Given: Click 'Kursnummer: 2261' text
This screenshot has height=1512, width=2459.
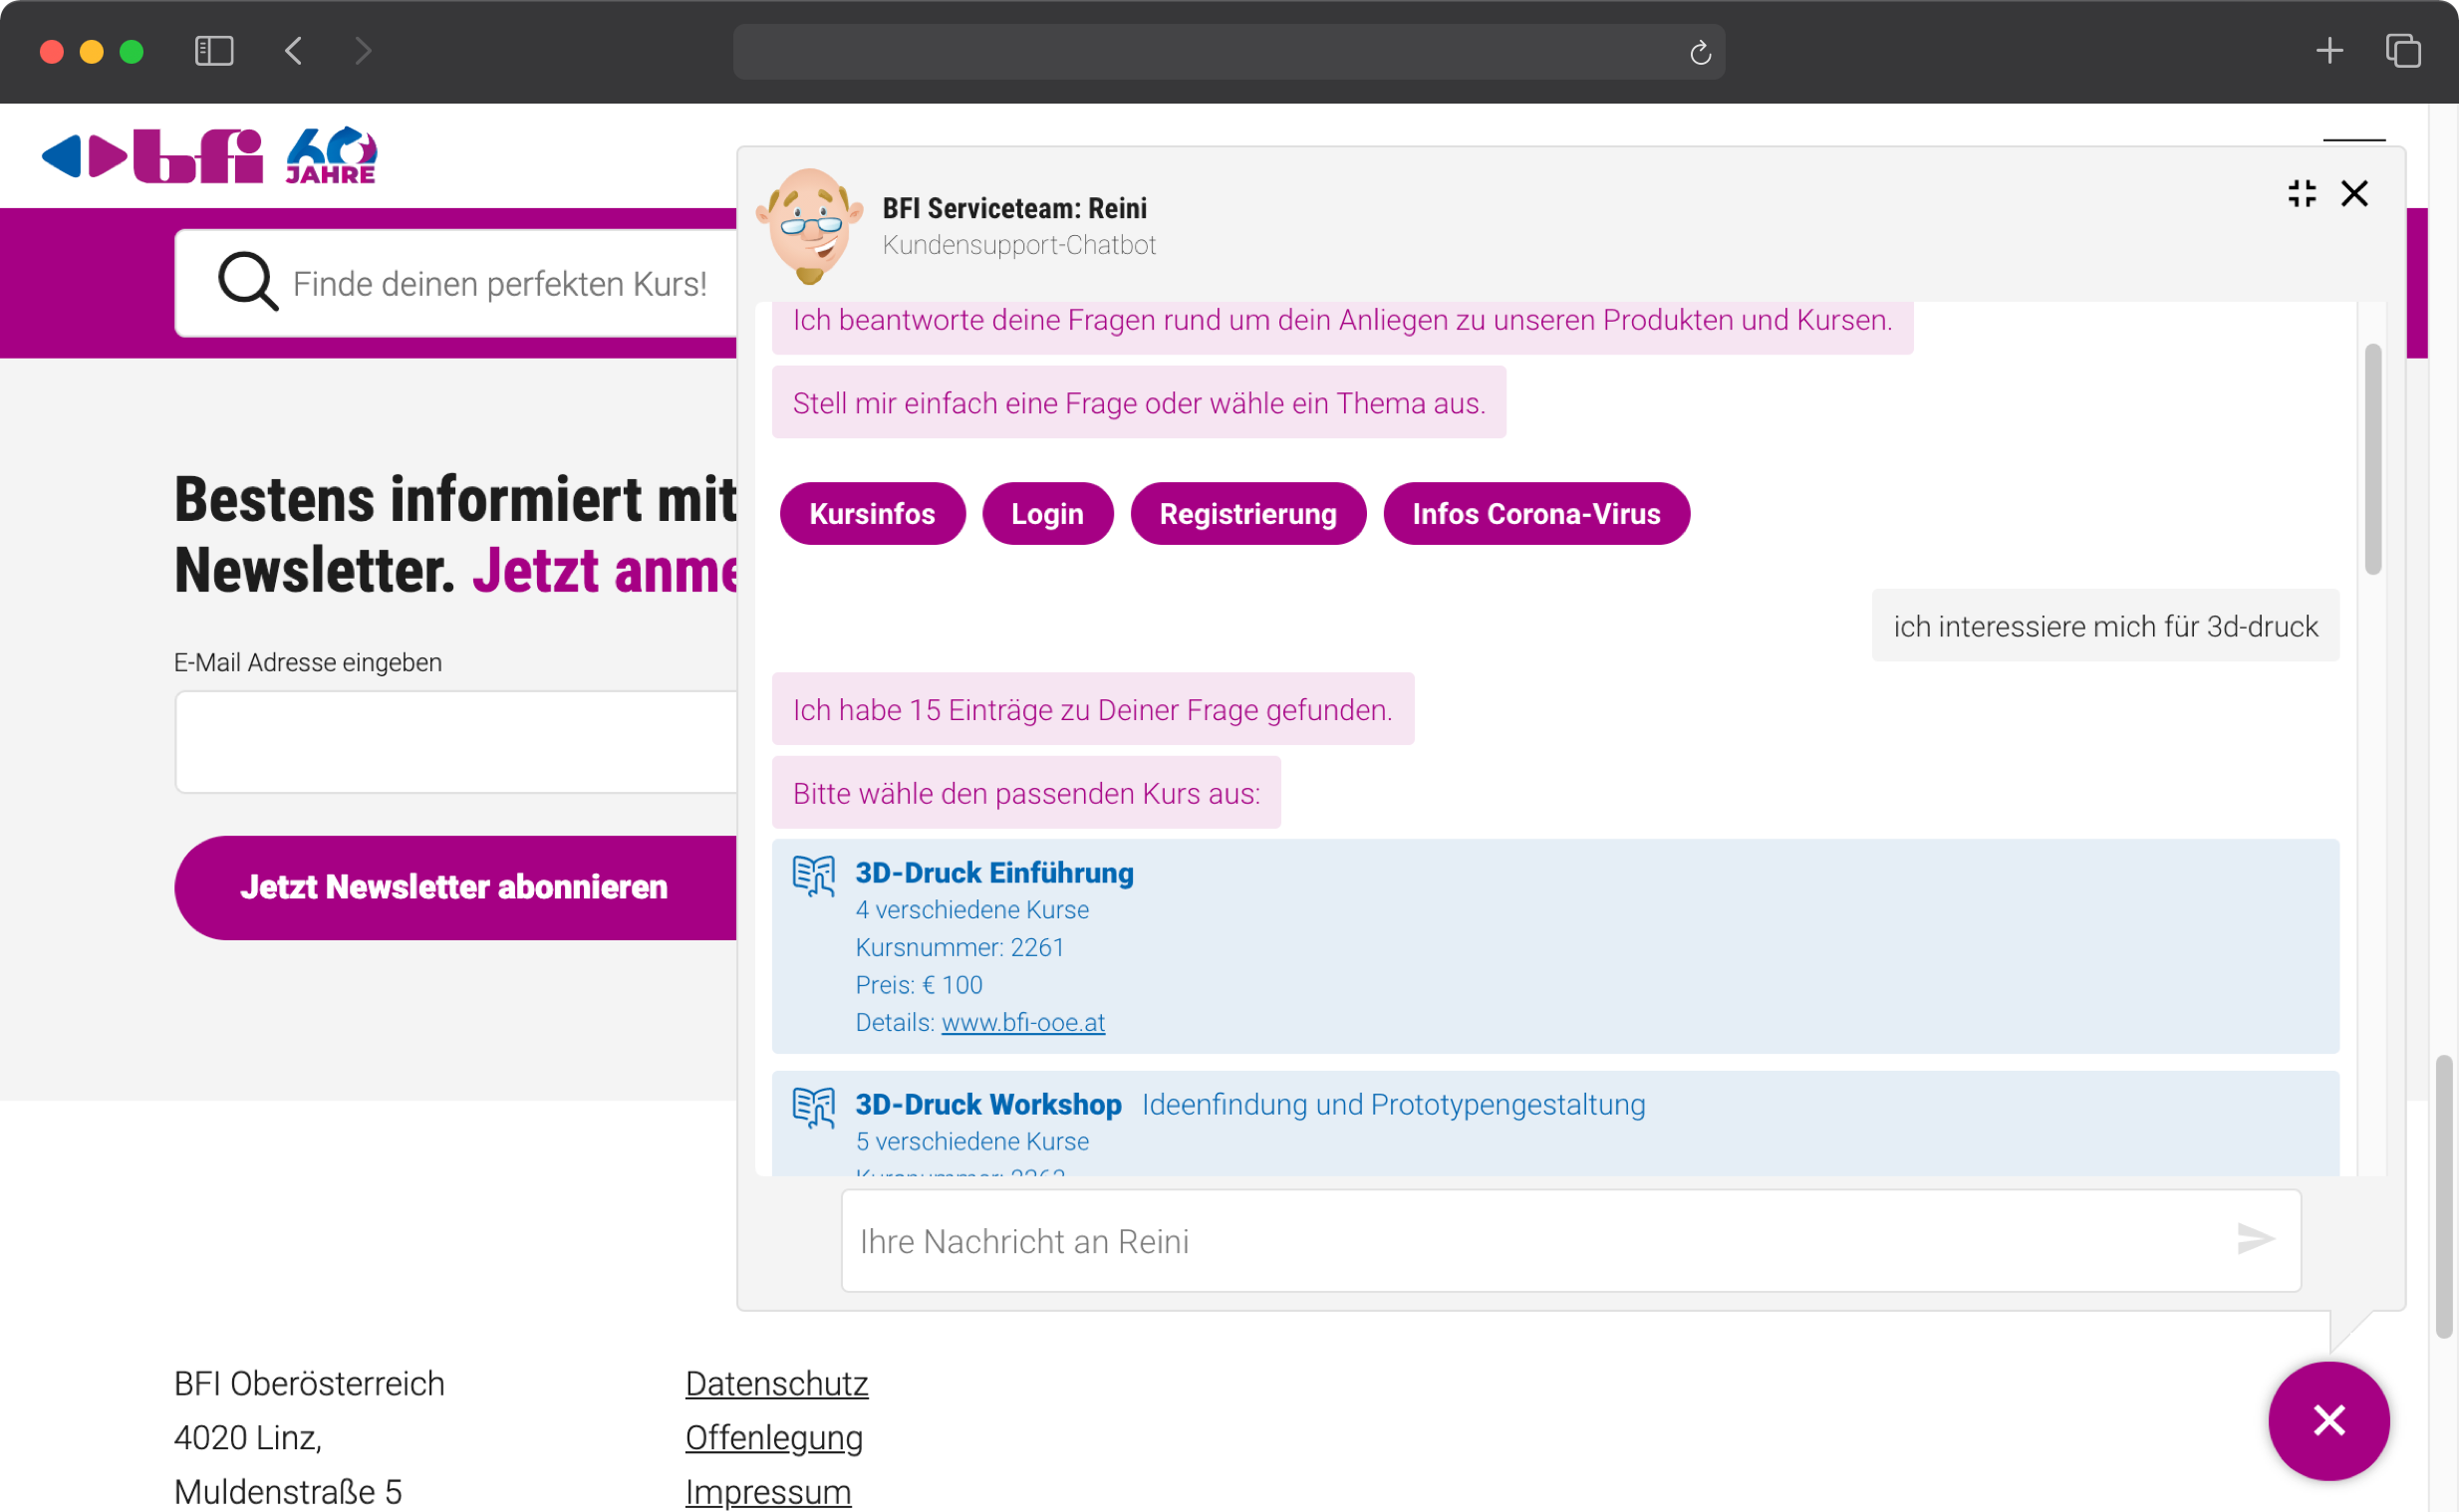Looking at the screenshot, I should click(x=959, y=947).
